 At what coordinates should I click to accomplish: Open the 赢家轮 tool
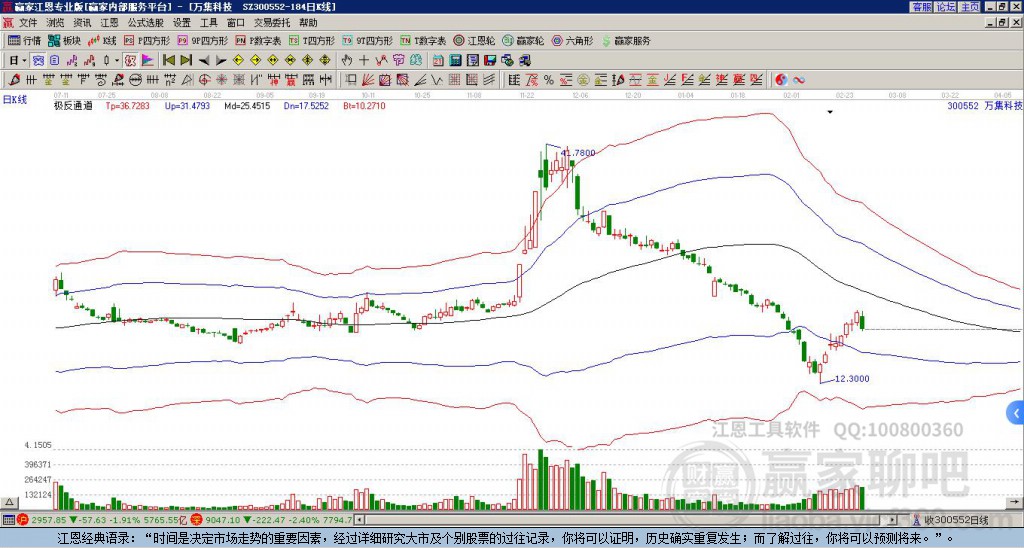[523, 41]
